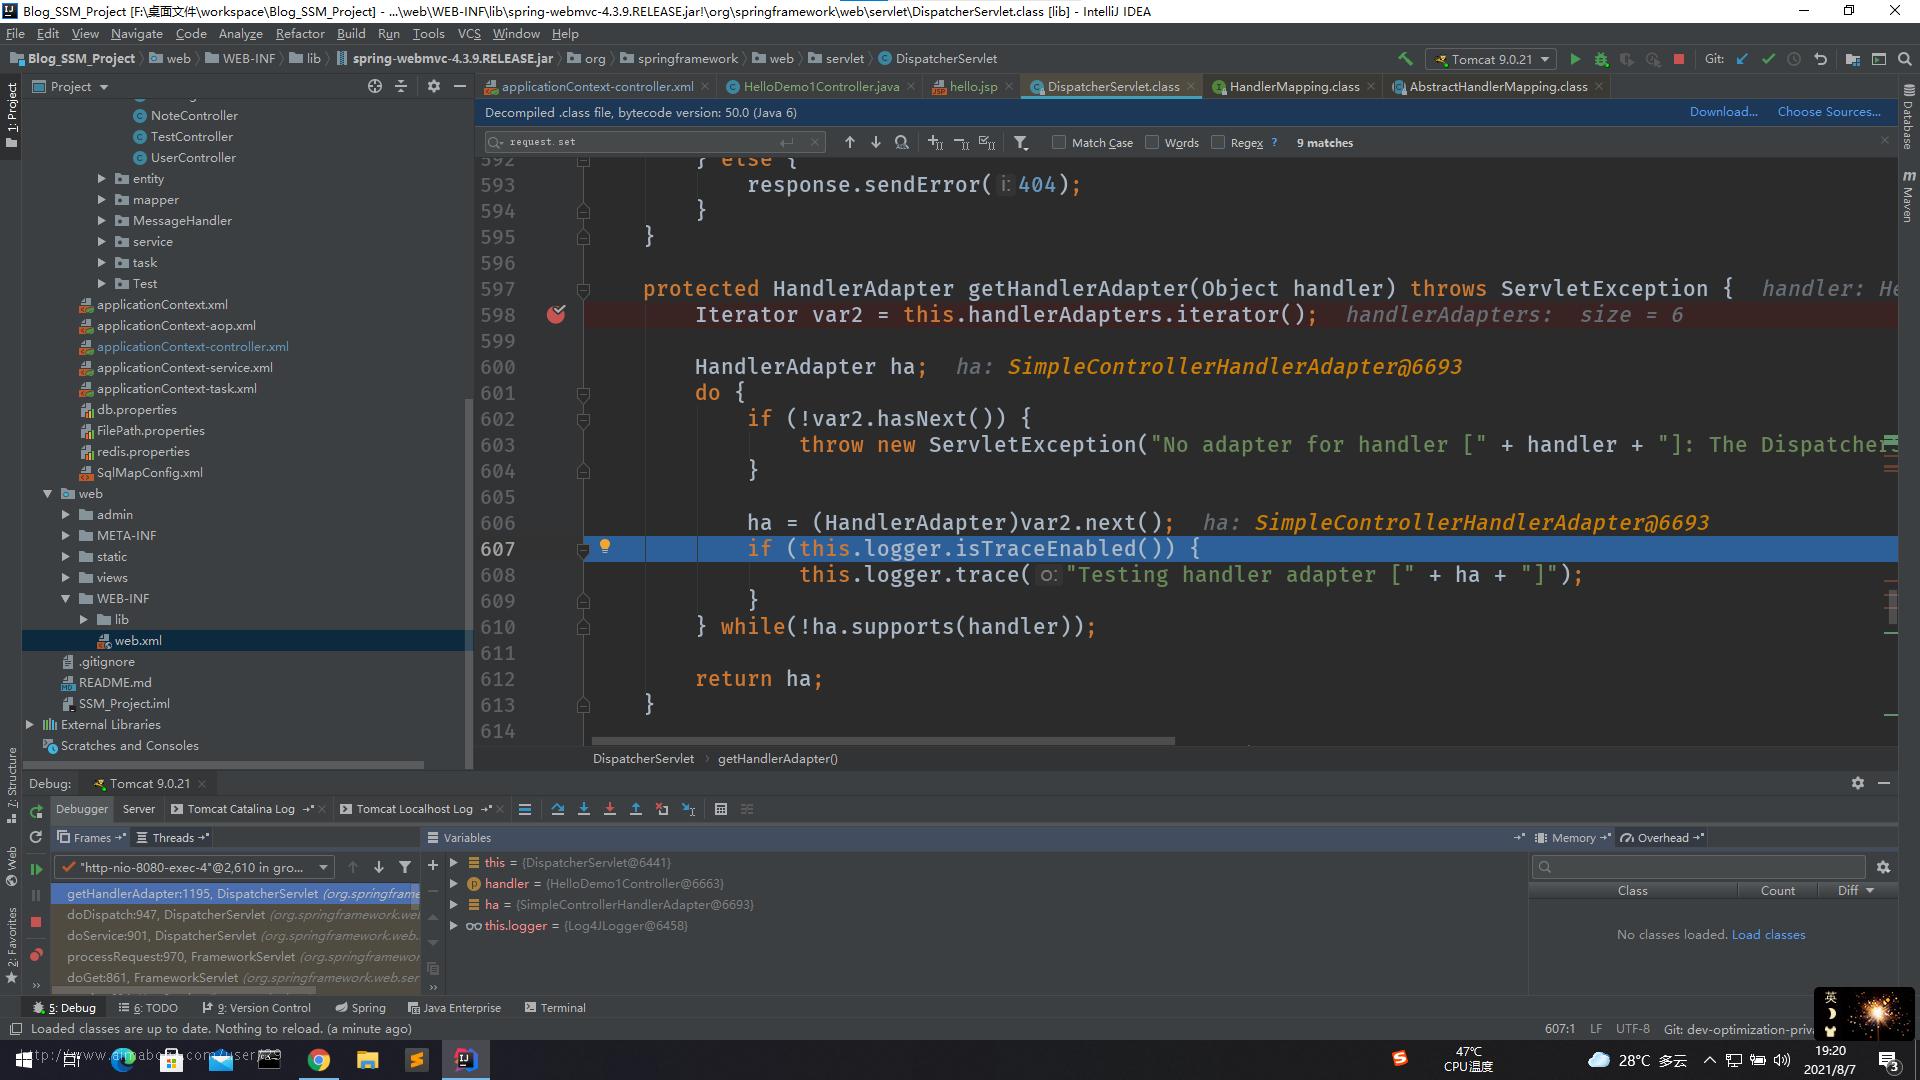This screenshot has height=1080, width=1920.
Task: Jump to previous search occurrence arrow
Action: click(x=850, y=142)
